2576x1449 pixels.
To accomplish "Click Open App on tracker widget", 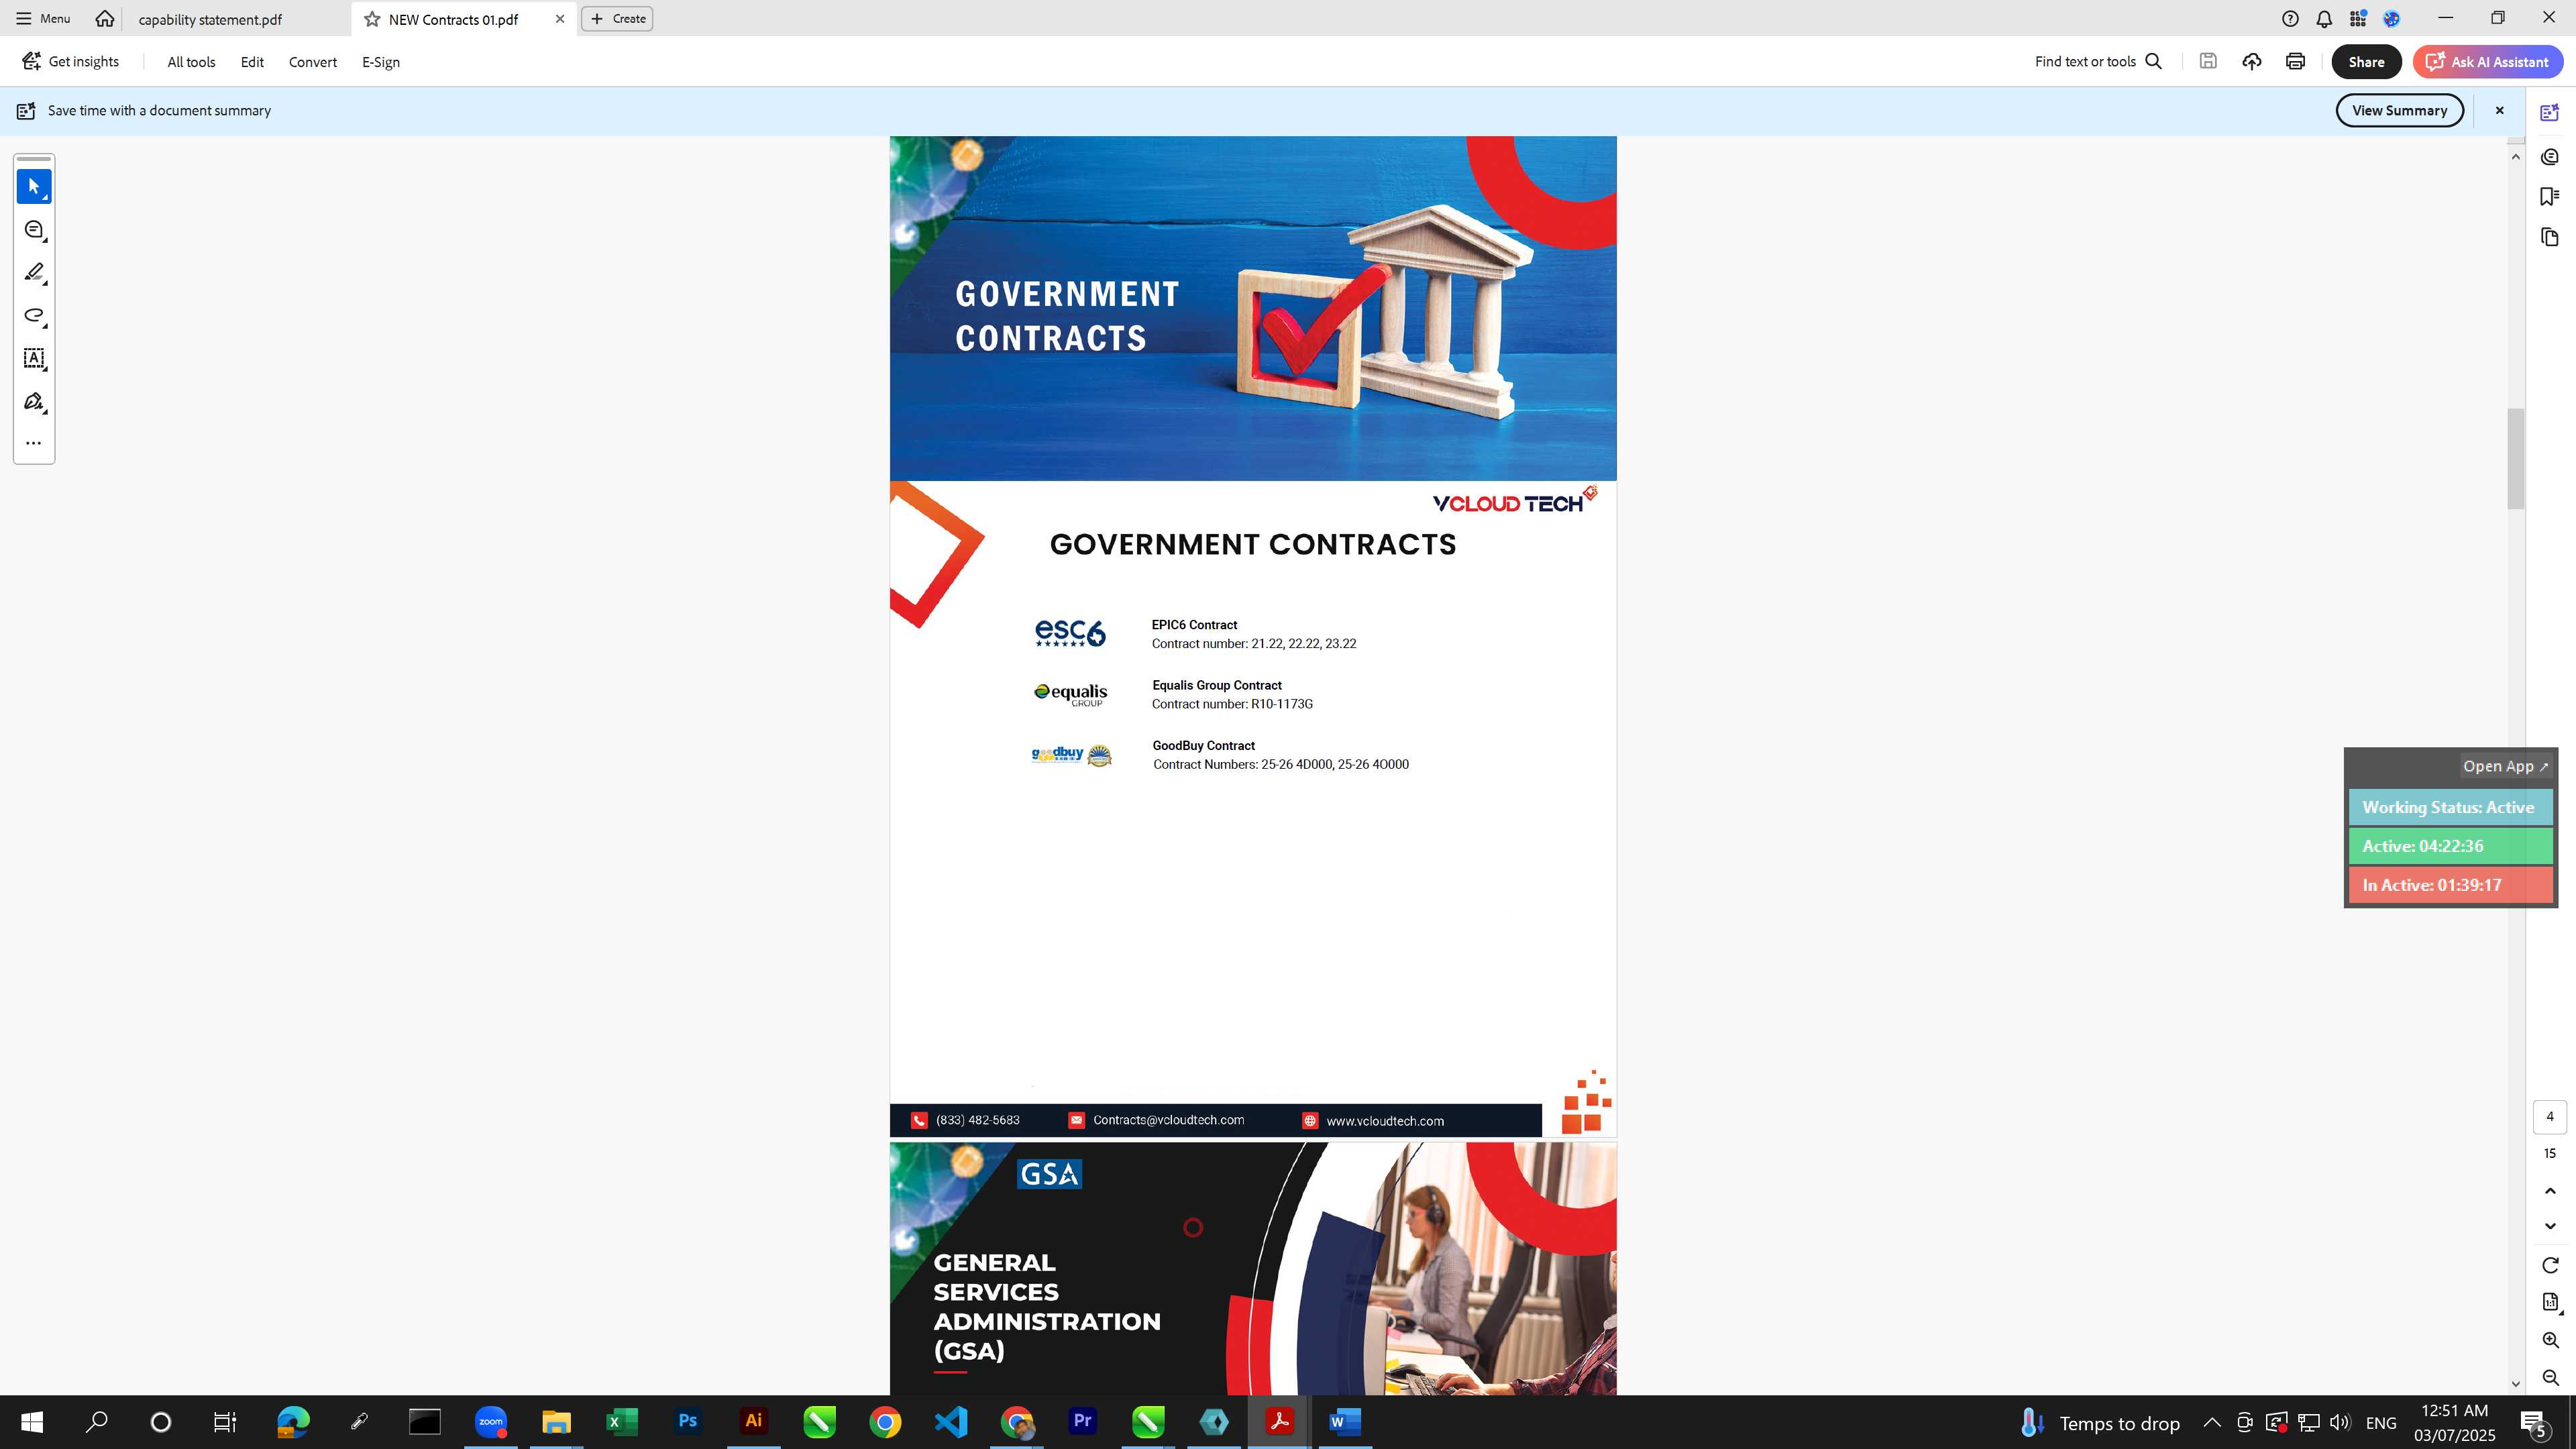I will (2505, 766).
